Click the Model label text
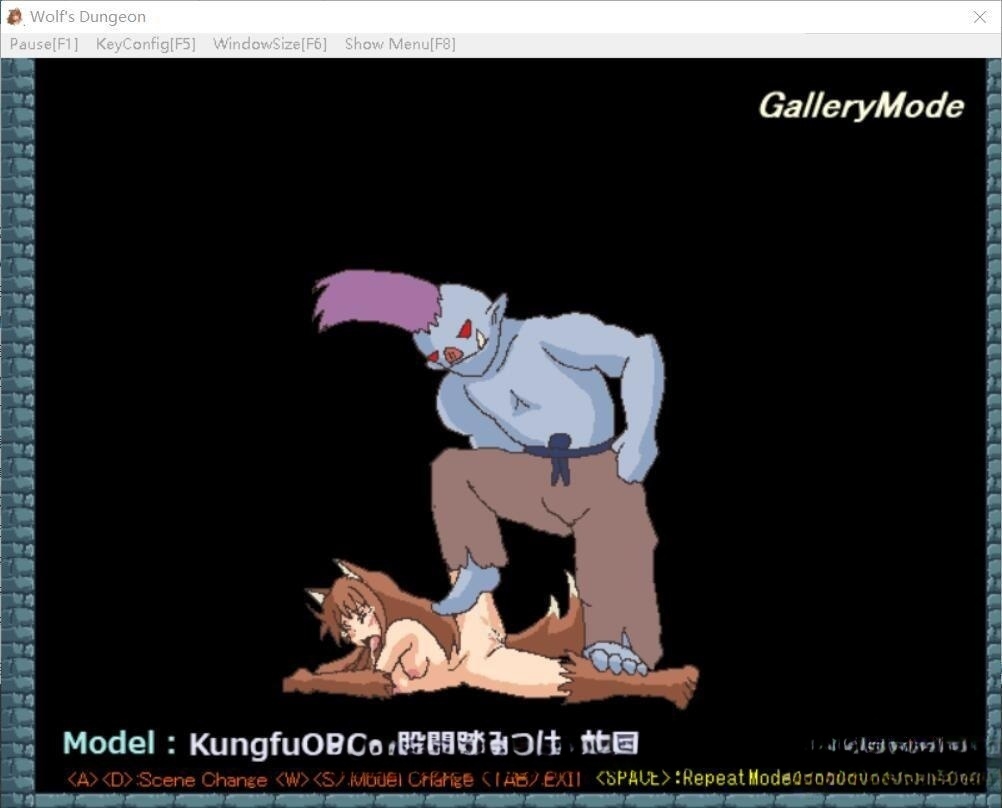The image size is (1002, 808). pos(119,743)
